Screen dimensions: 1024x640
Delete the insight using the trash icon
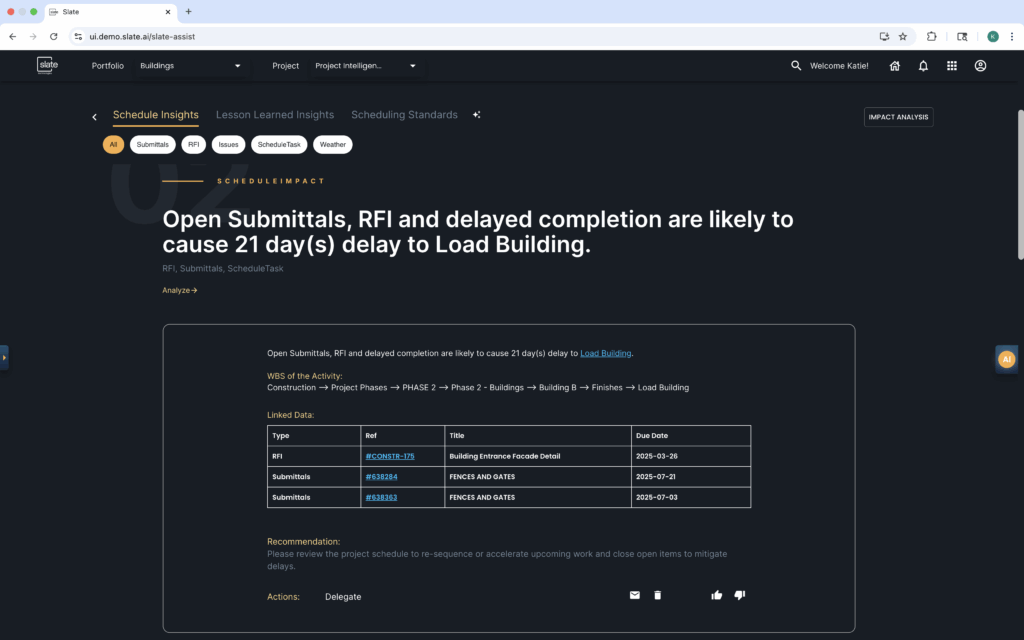click(657, 594)
